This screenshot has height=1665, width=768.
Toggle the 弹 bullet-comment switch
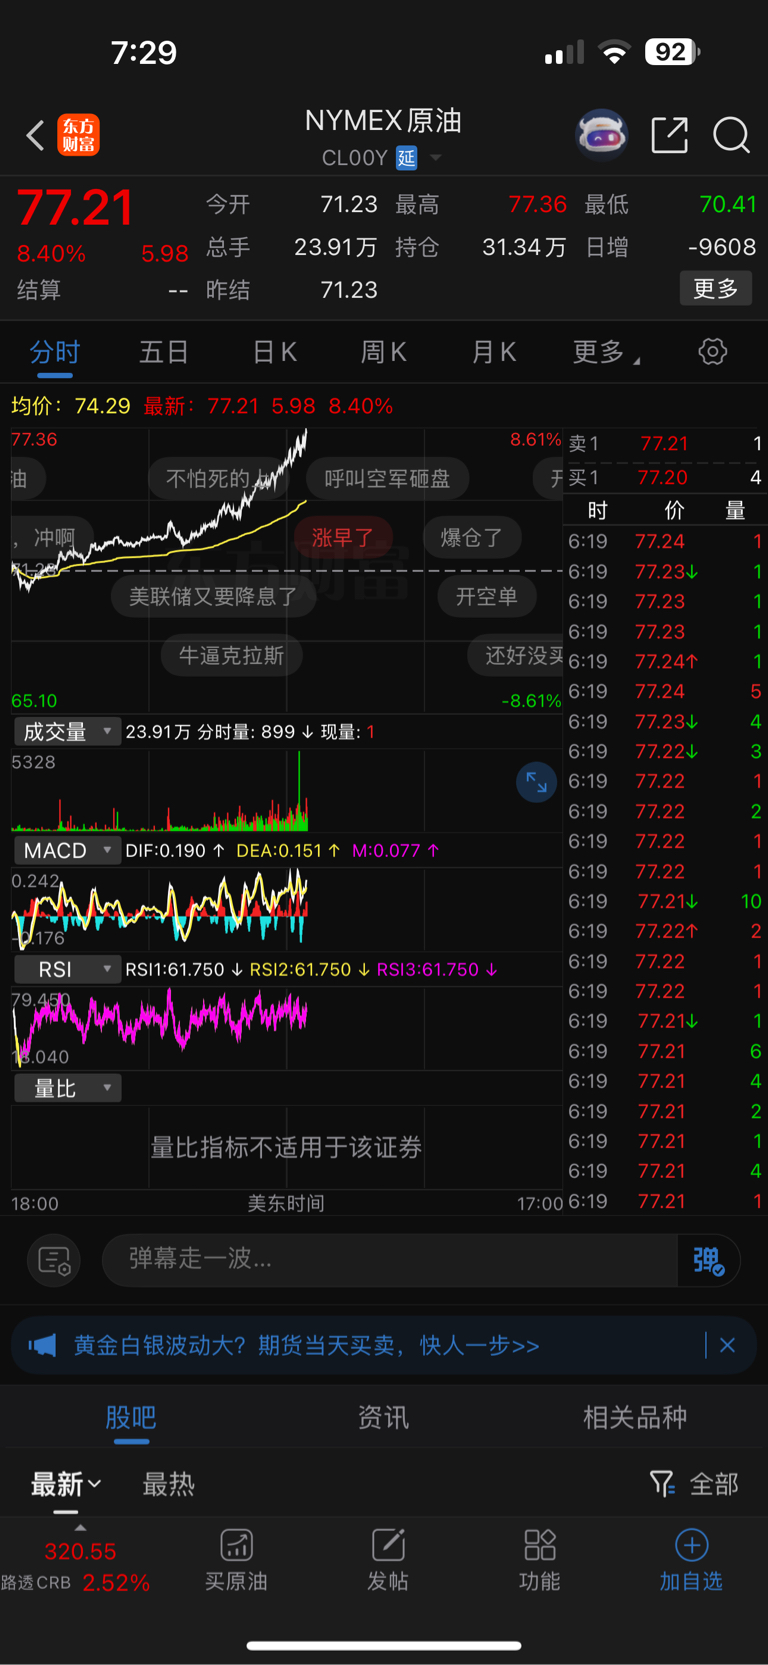tap(708, 1260)
